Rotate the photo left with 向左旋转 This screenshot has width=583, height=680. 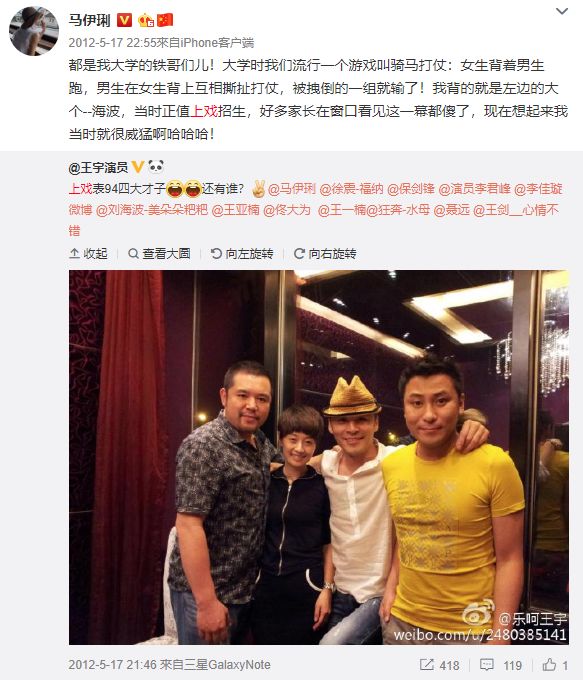point(242,253)
